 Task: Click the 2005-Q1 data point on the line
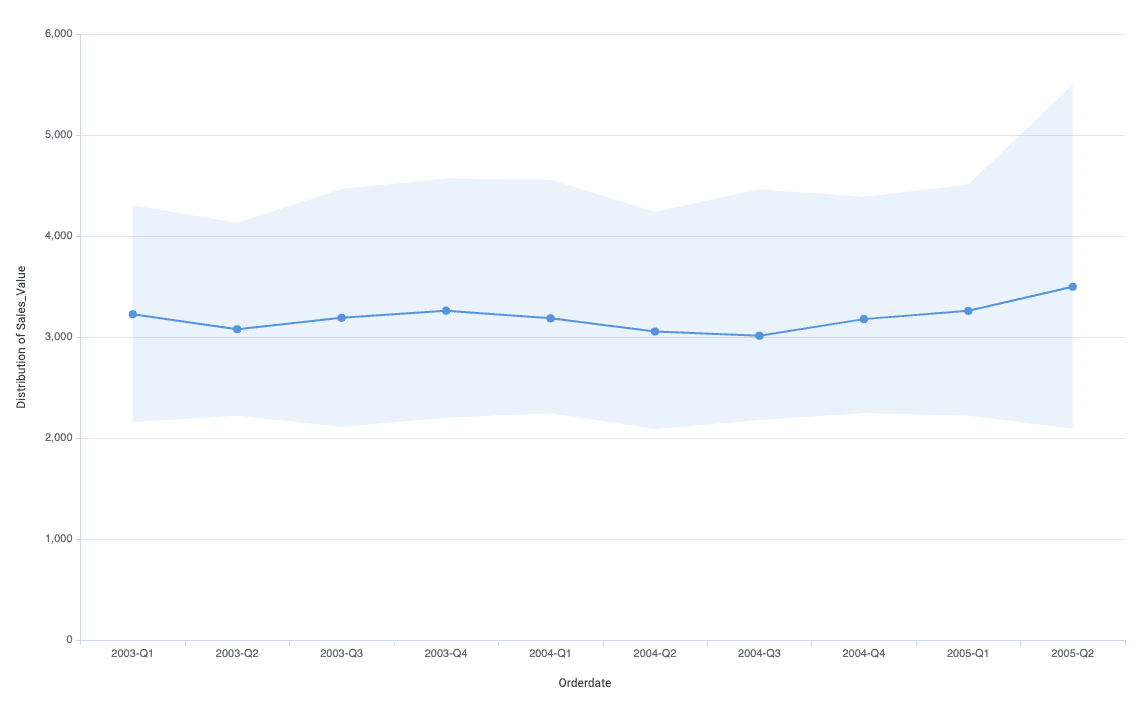pos(968,311)
